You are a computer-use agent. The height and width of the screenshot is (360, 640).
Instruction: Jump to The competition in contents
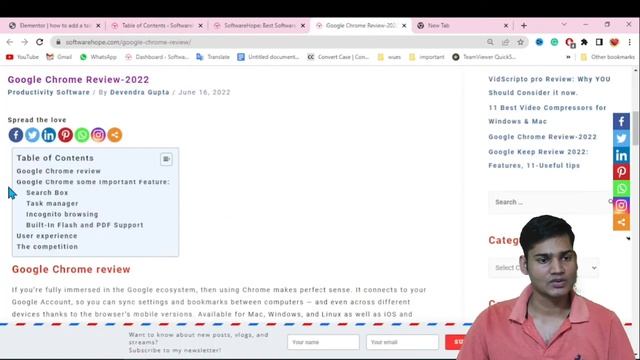click(x=47, y=247)
